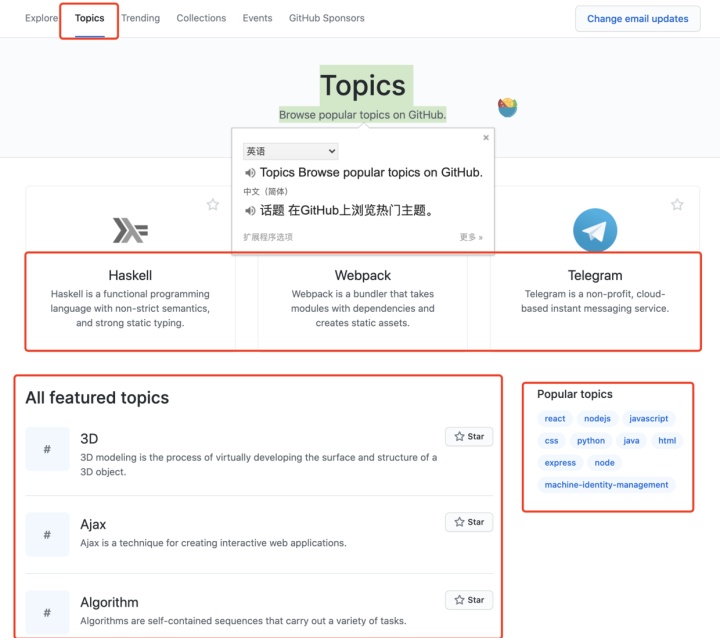Open the Collections tab
Screen dimensions: 720x638
(201, 18)
